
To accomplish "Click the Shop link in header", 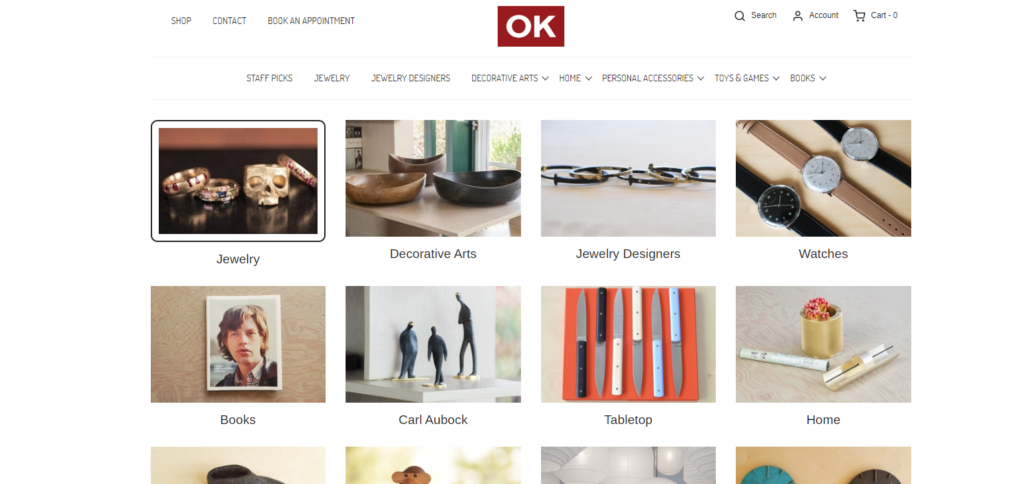I will click(181, 21).
